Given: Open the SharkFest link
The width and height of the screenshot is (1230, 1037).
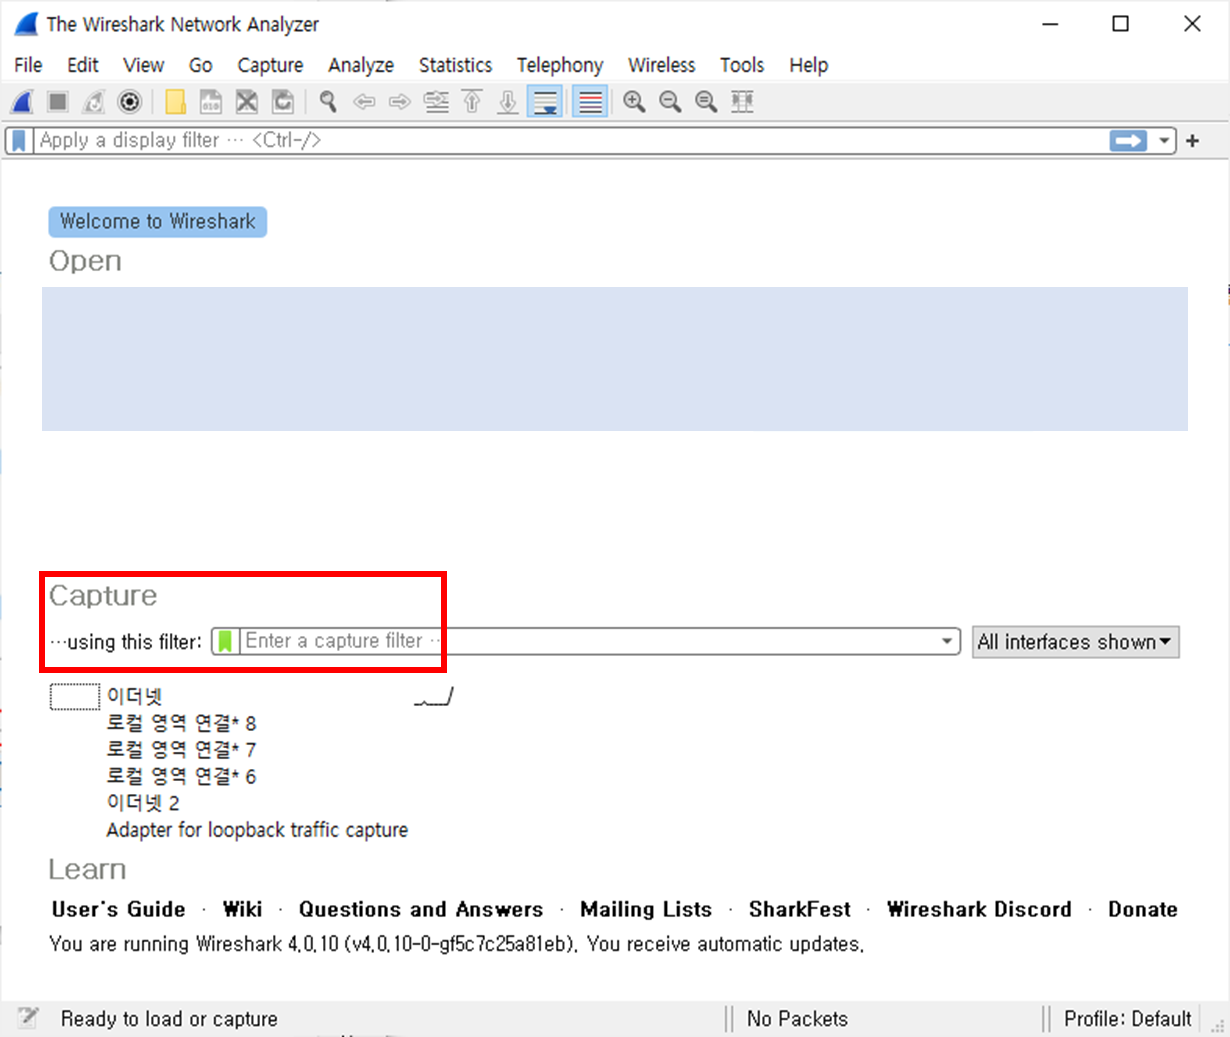Looking at the screenshot, I should (799, 909).
